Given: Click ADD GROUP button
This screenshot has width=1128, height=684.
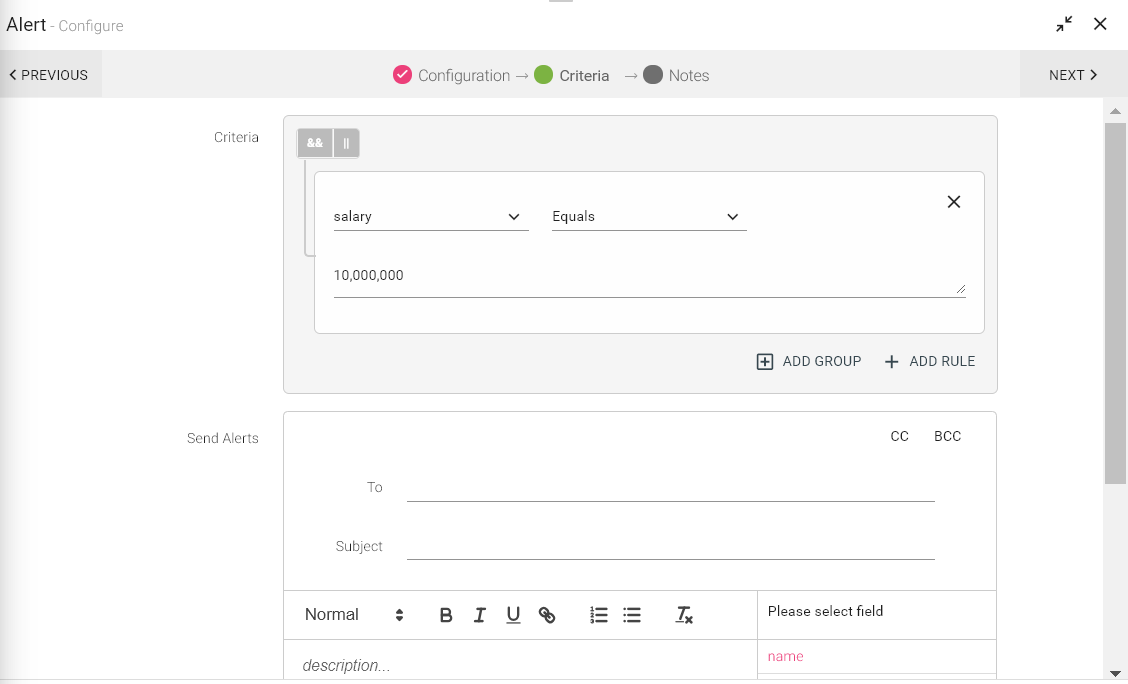Looking at the screenshot, I should click(808, 361).
